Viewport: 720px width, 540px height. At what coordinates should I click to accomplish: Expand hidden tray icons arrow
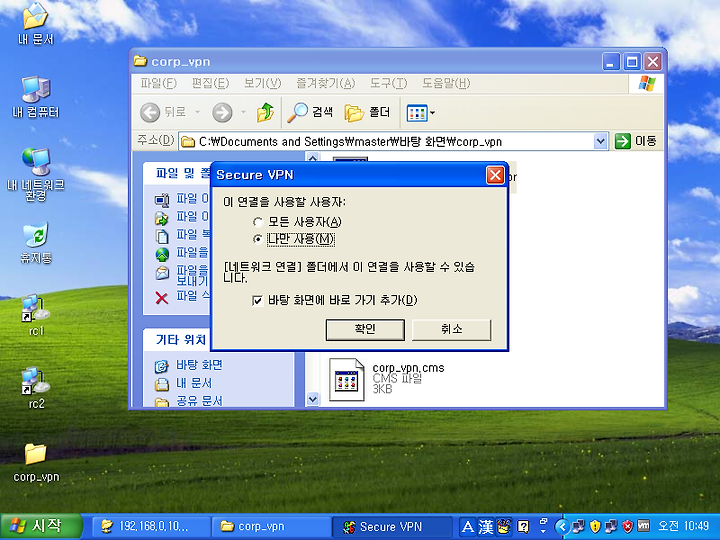coord(562,527)
